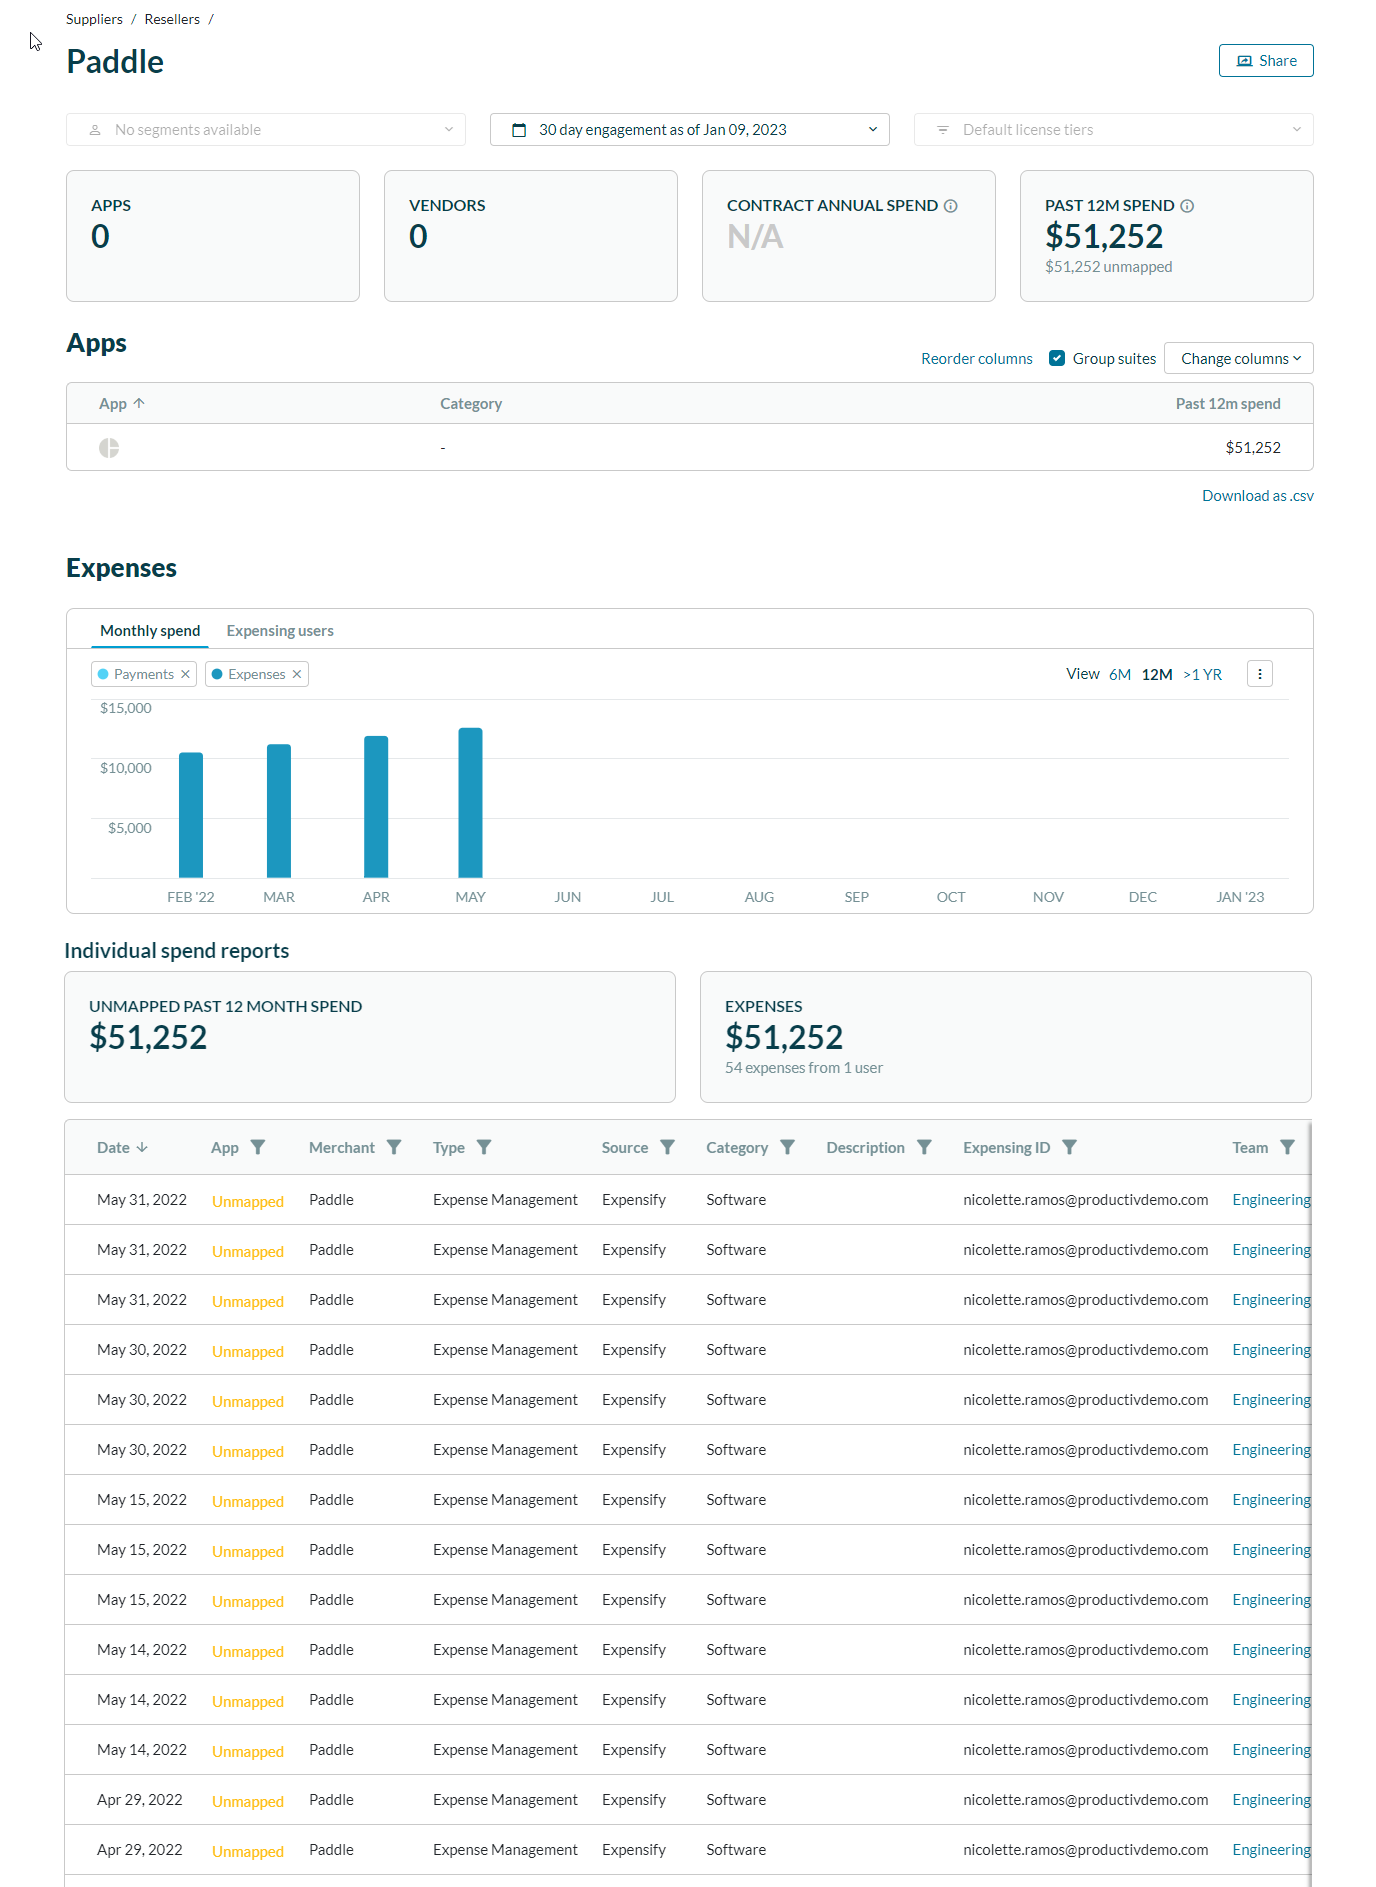Image resolution: width=1376 pixels, height=1887 pixels.
Task: Filter the table by Source
Action: pos(667,1147)
